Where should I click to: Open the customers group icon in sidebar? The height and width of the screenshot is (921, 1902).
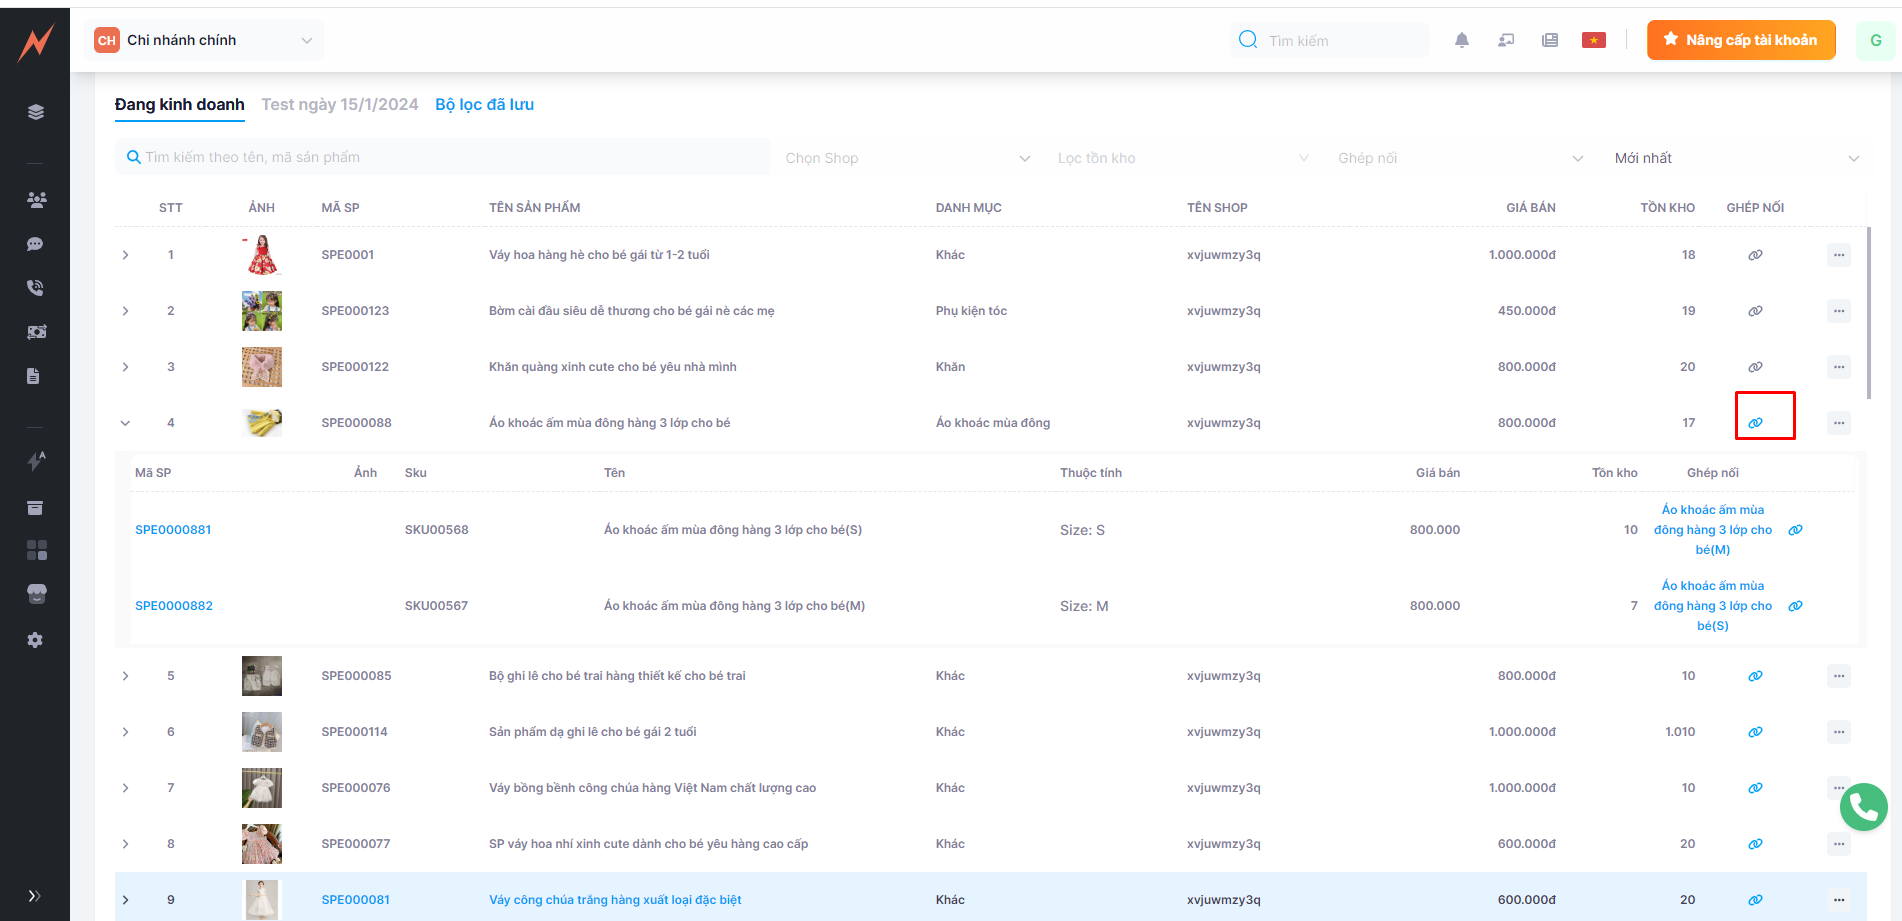[x=36, y=200]
